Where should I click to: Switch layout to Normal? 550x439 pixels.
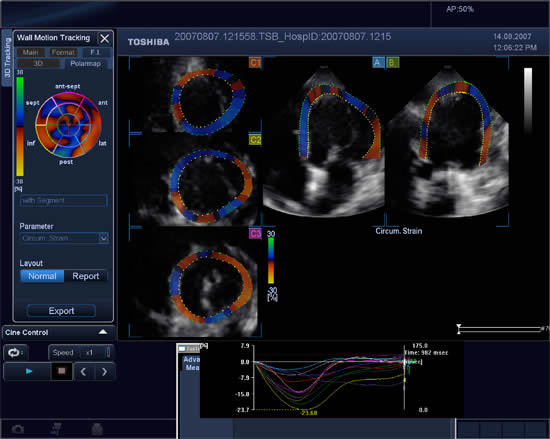pos(42,276)
